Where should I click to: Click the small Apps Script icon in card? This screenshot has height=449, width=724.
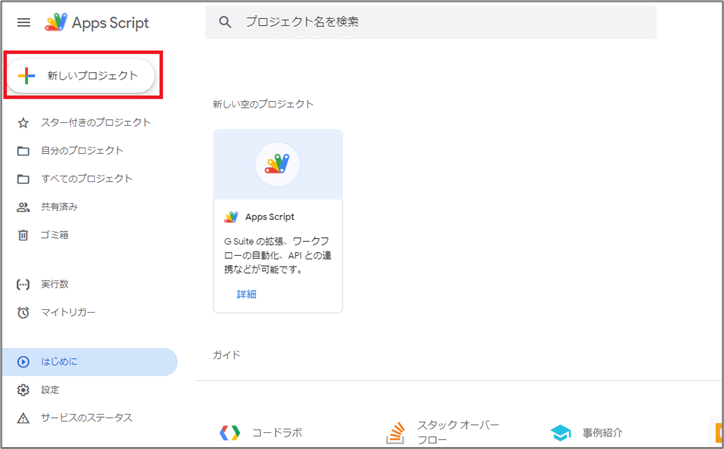231,217
